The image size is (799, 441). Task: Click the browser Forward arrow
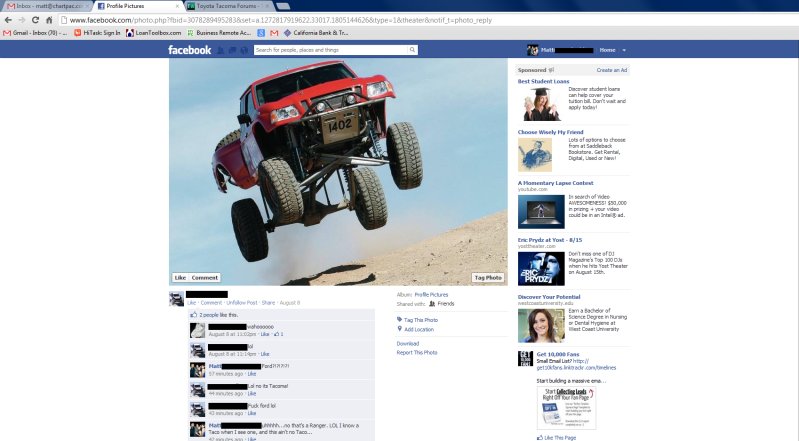(22, 20)
